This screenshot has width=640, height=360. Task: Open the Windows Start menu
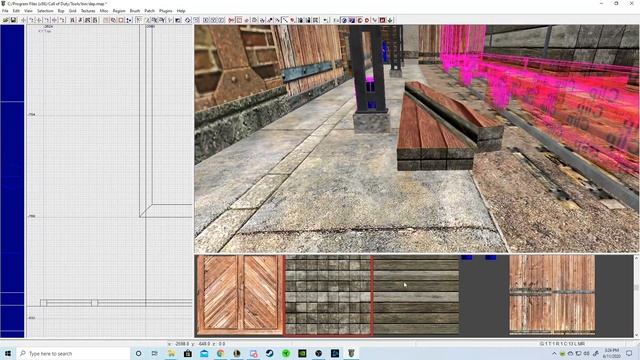click(7, 353)
